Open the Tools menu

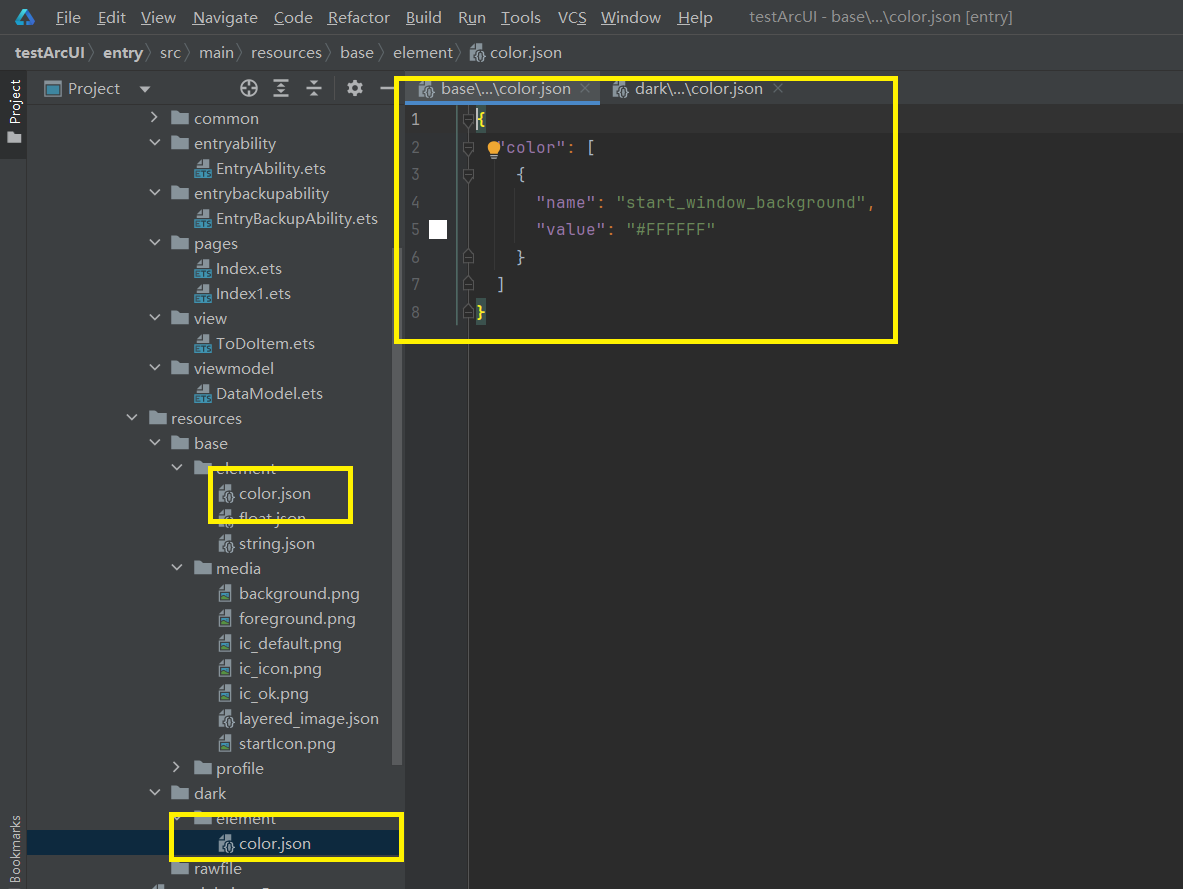click(521, 17)
